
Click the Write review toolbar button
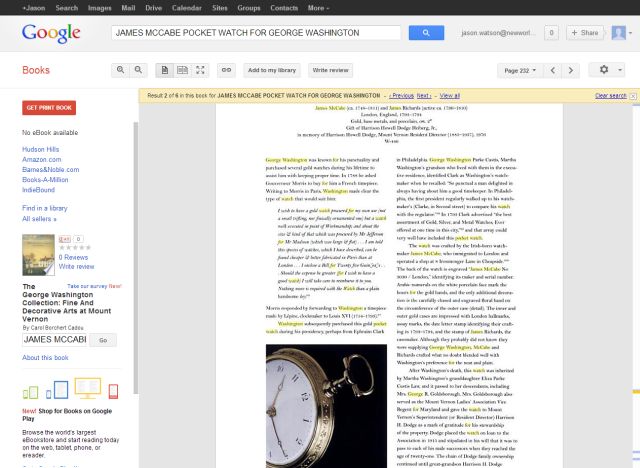(x=331, y=70)
